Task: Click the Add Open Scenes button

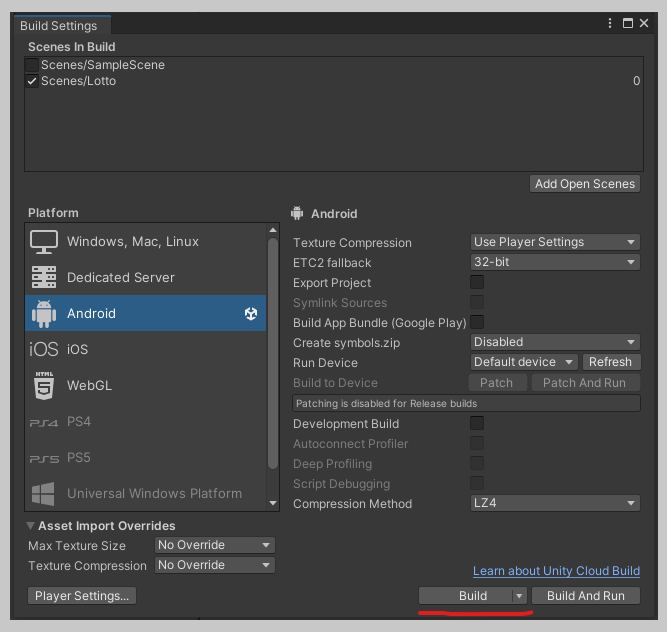Action: click(x=585, y=184)
